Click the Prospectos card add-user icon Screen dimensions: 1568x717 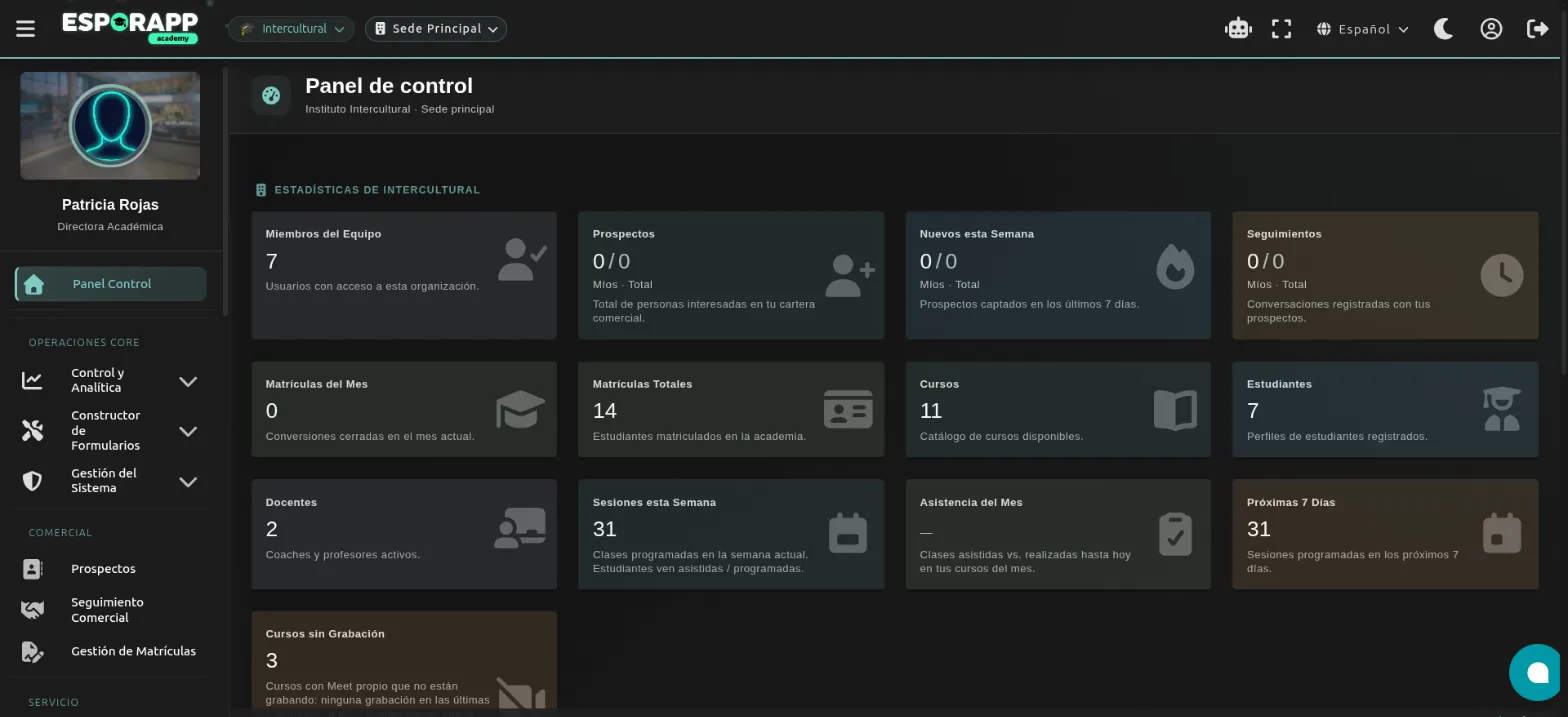point(851,275)
